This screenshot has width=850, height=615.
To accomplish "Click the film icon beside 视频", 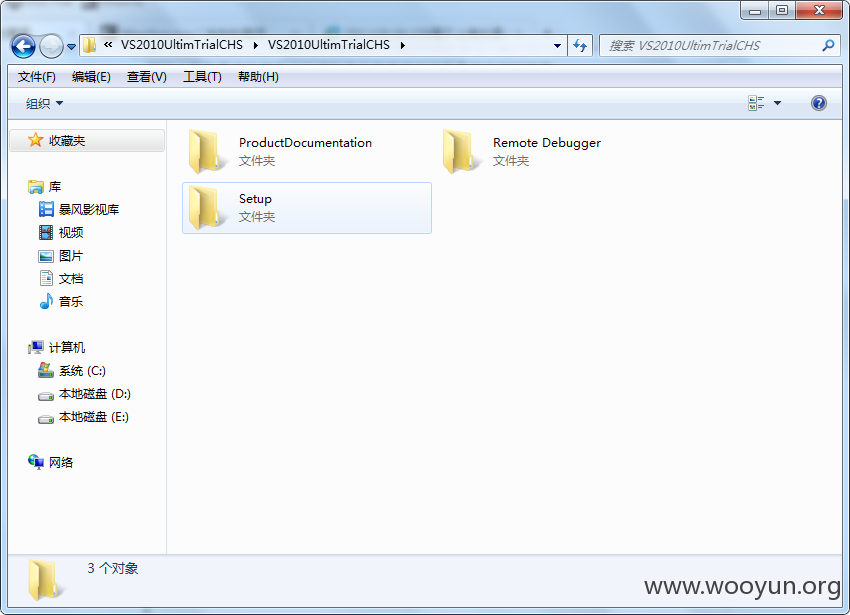I will [x=46, y=233].
